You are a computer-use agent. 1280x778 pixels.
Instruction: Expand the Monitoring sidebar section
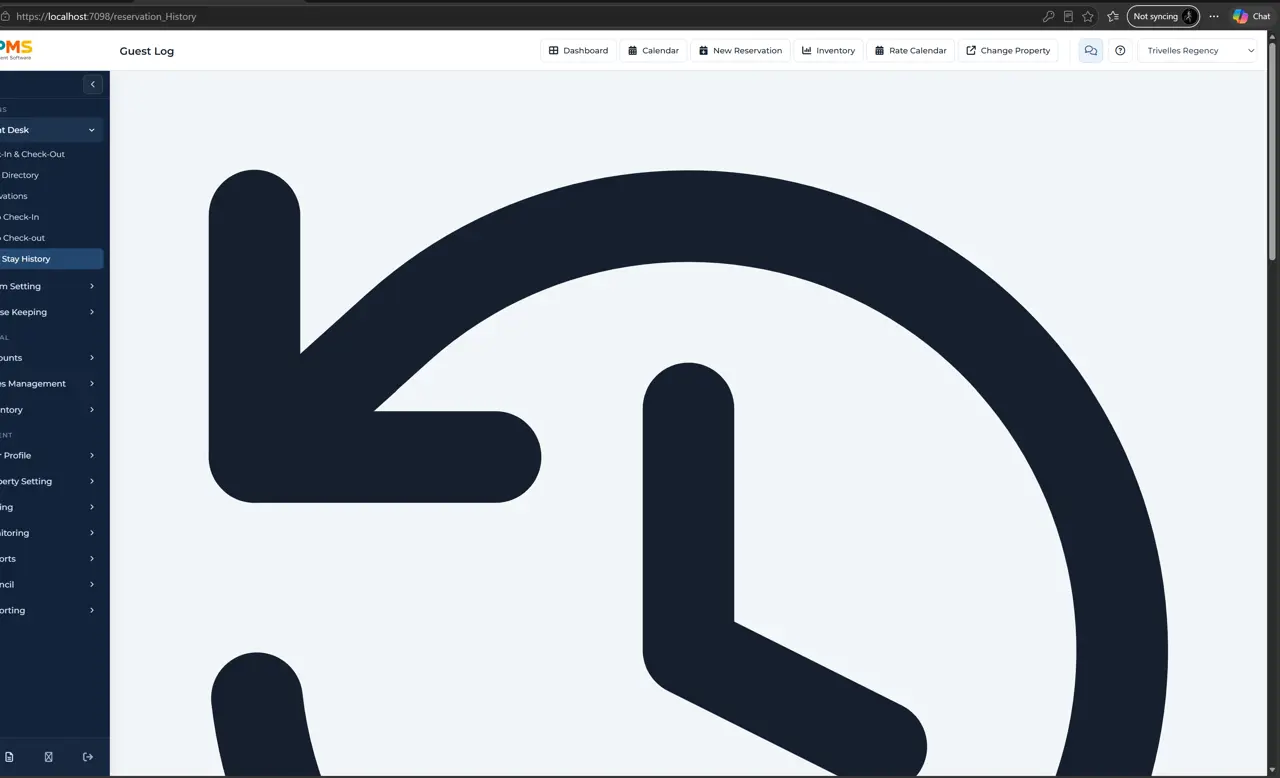[x=50, y=533]
